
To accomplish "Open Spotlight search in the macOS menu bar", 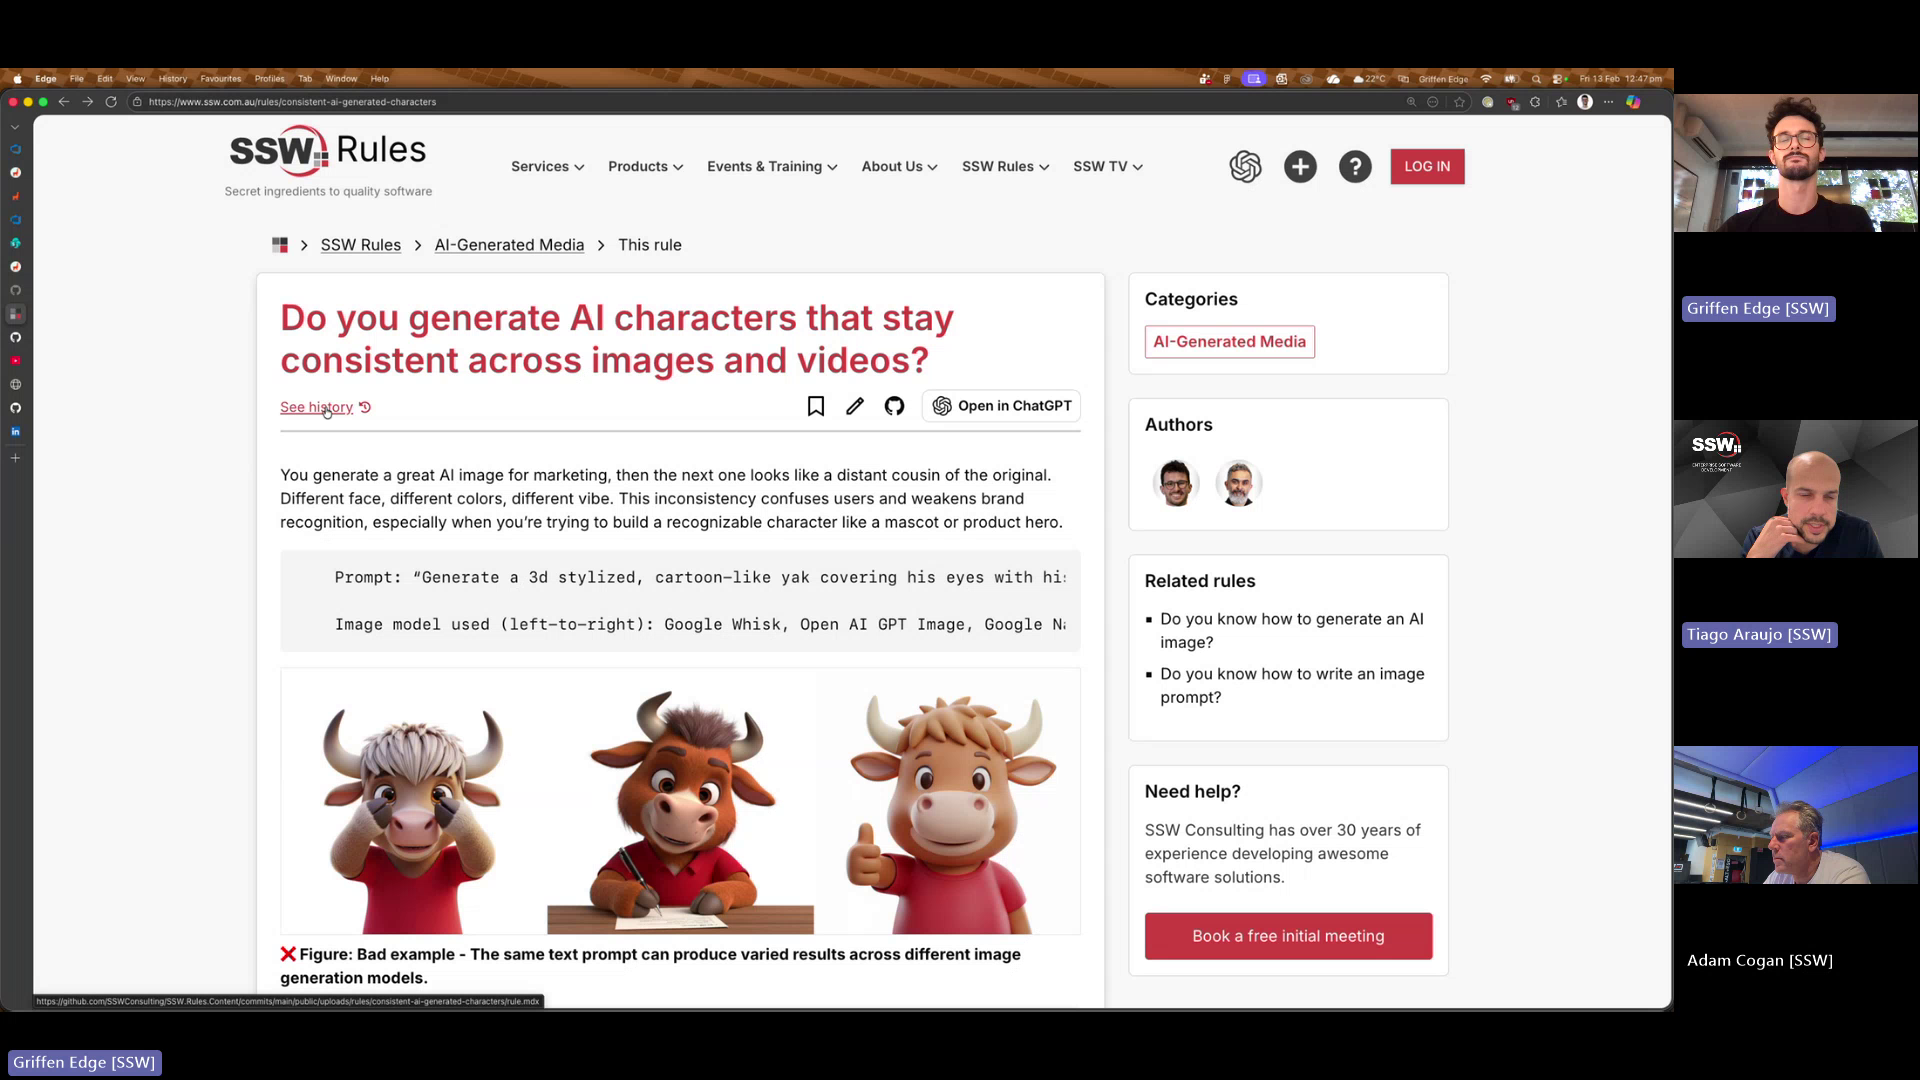I will point(1537,79).
